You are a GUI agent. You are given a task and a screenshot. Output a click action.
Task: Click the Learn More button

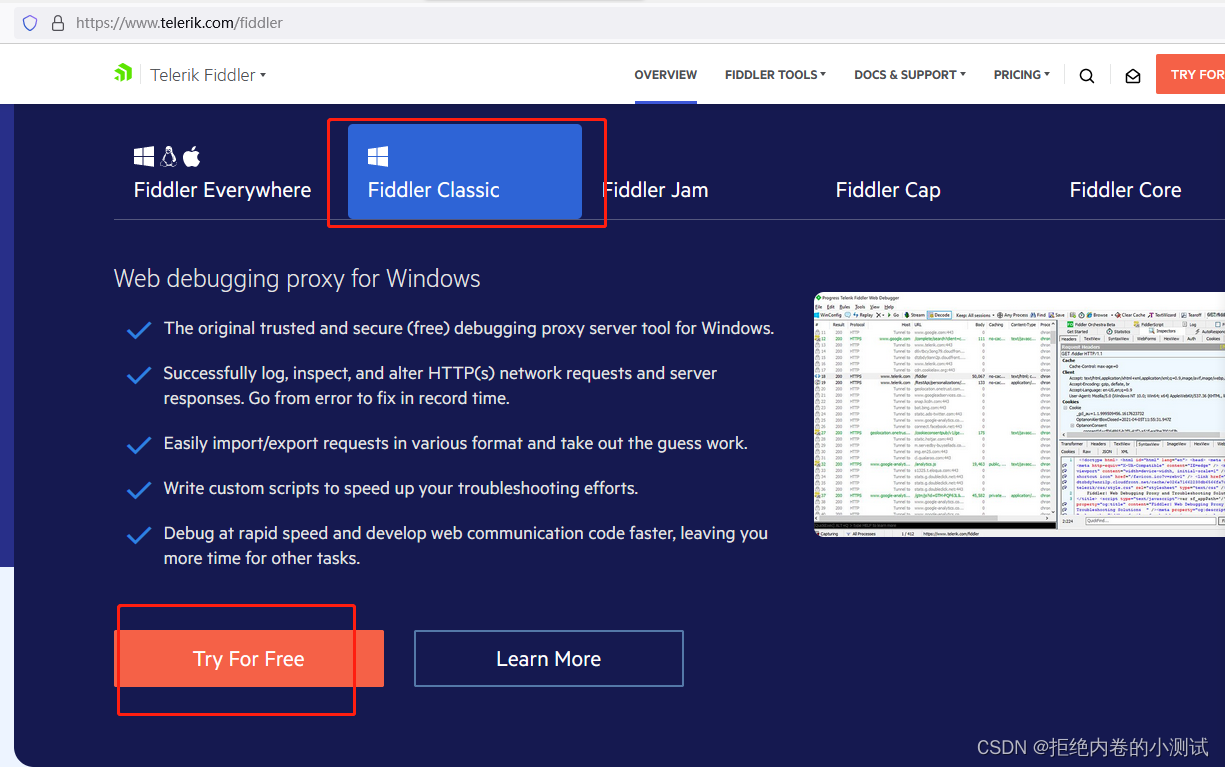[548, 658]
